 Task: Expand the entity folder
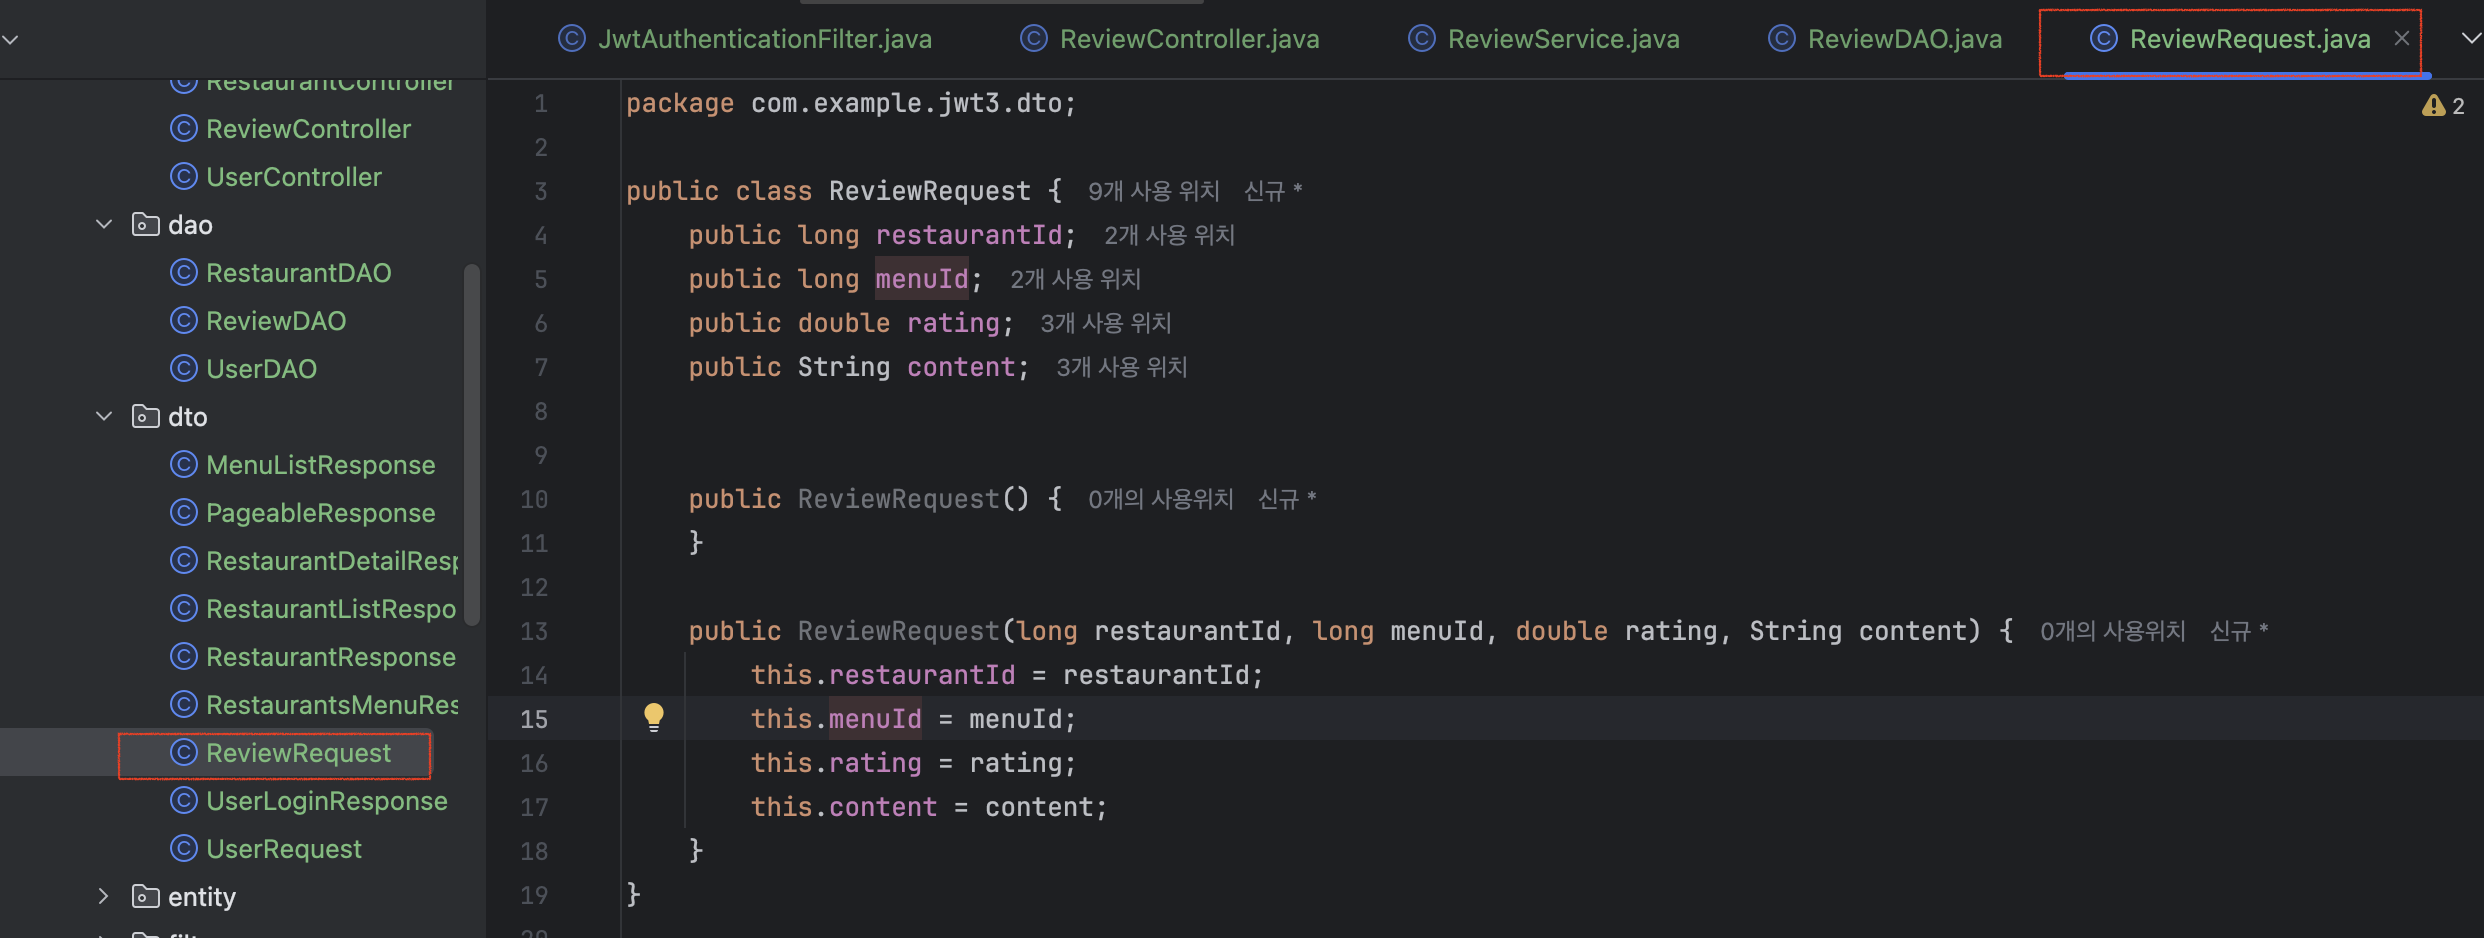(104, 896)
